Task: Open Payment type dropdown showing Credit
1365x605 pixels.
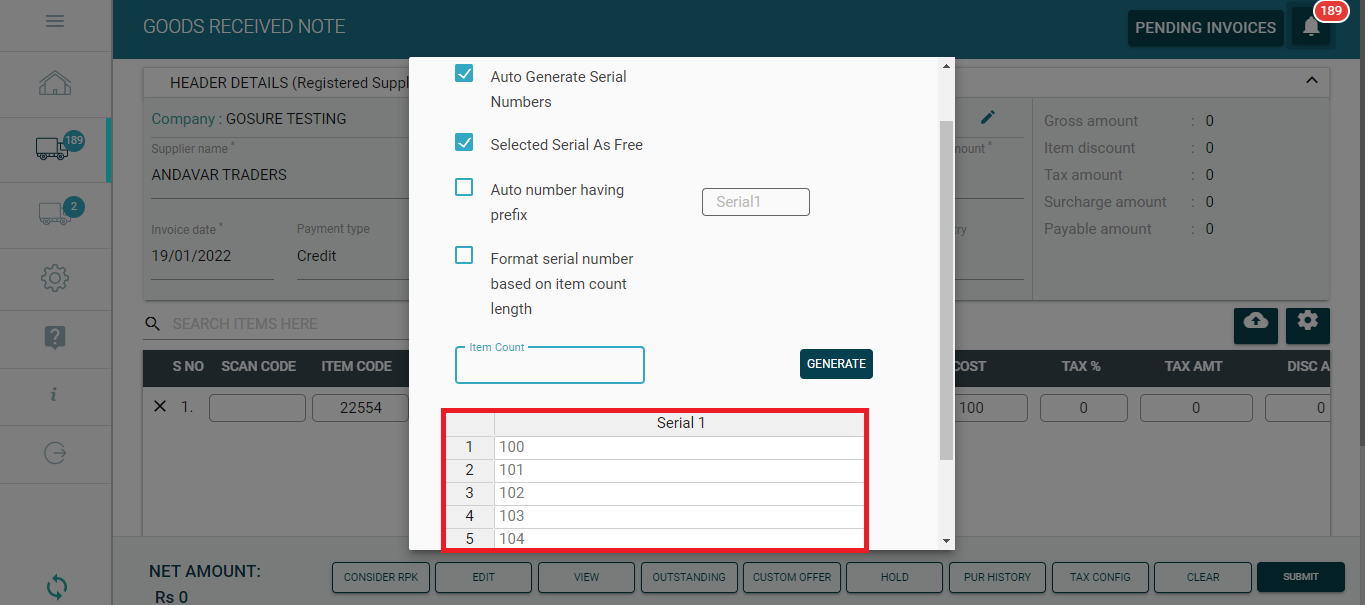Action: pyautogui.click(x=352, y=256)
